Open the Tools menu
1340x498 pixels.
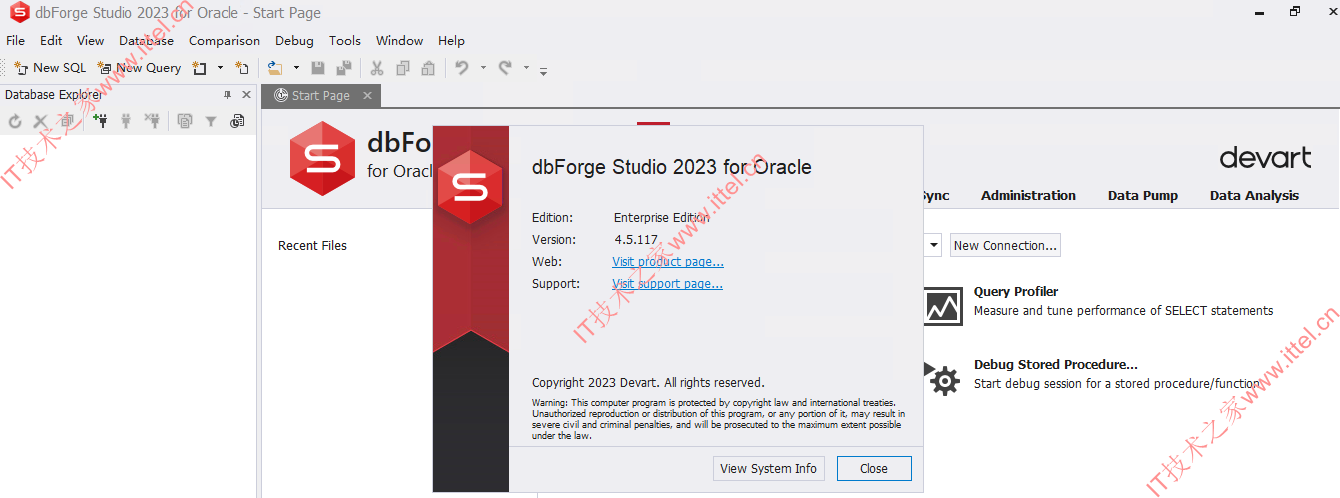click(345, 41)
